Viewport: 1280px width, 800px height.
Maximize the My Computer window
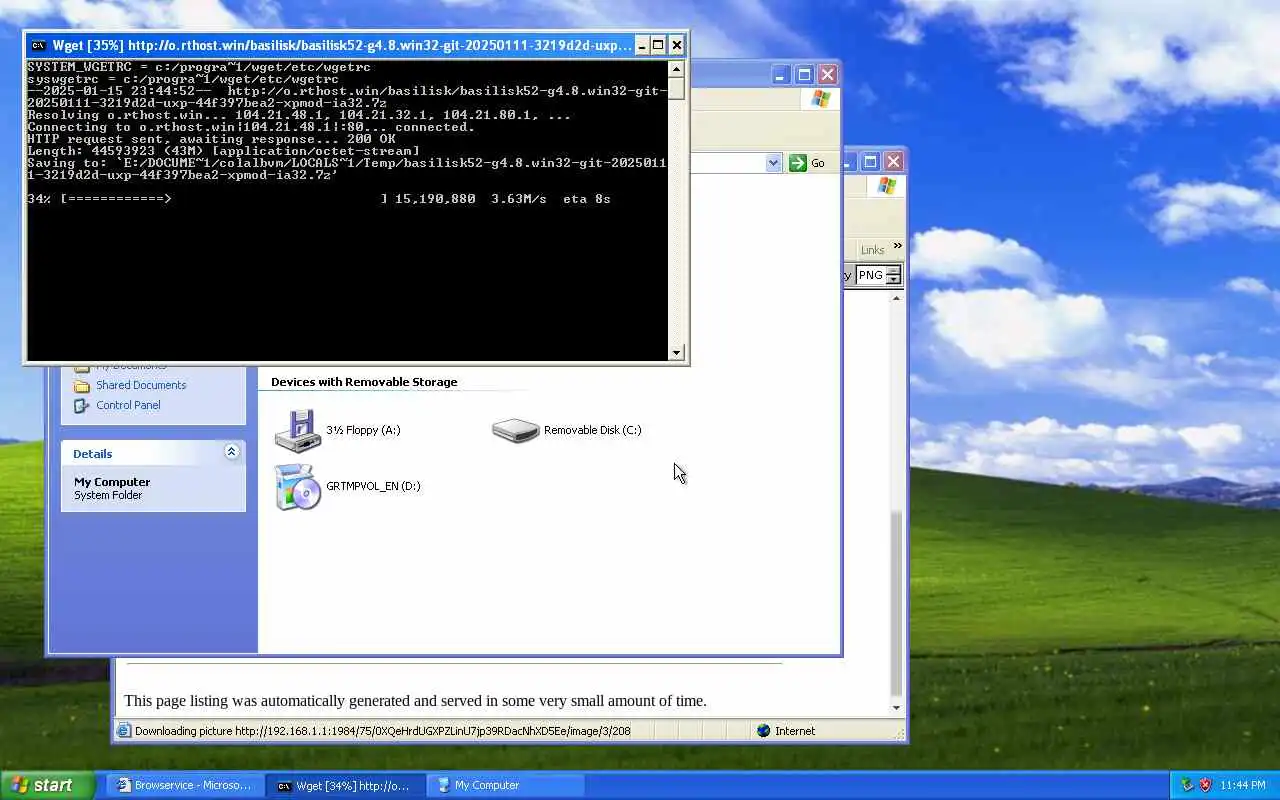tap(804, 75)
